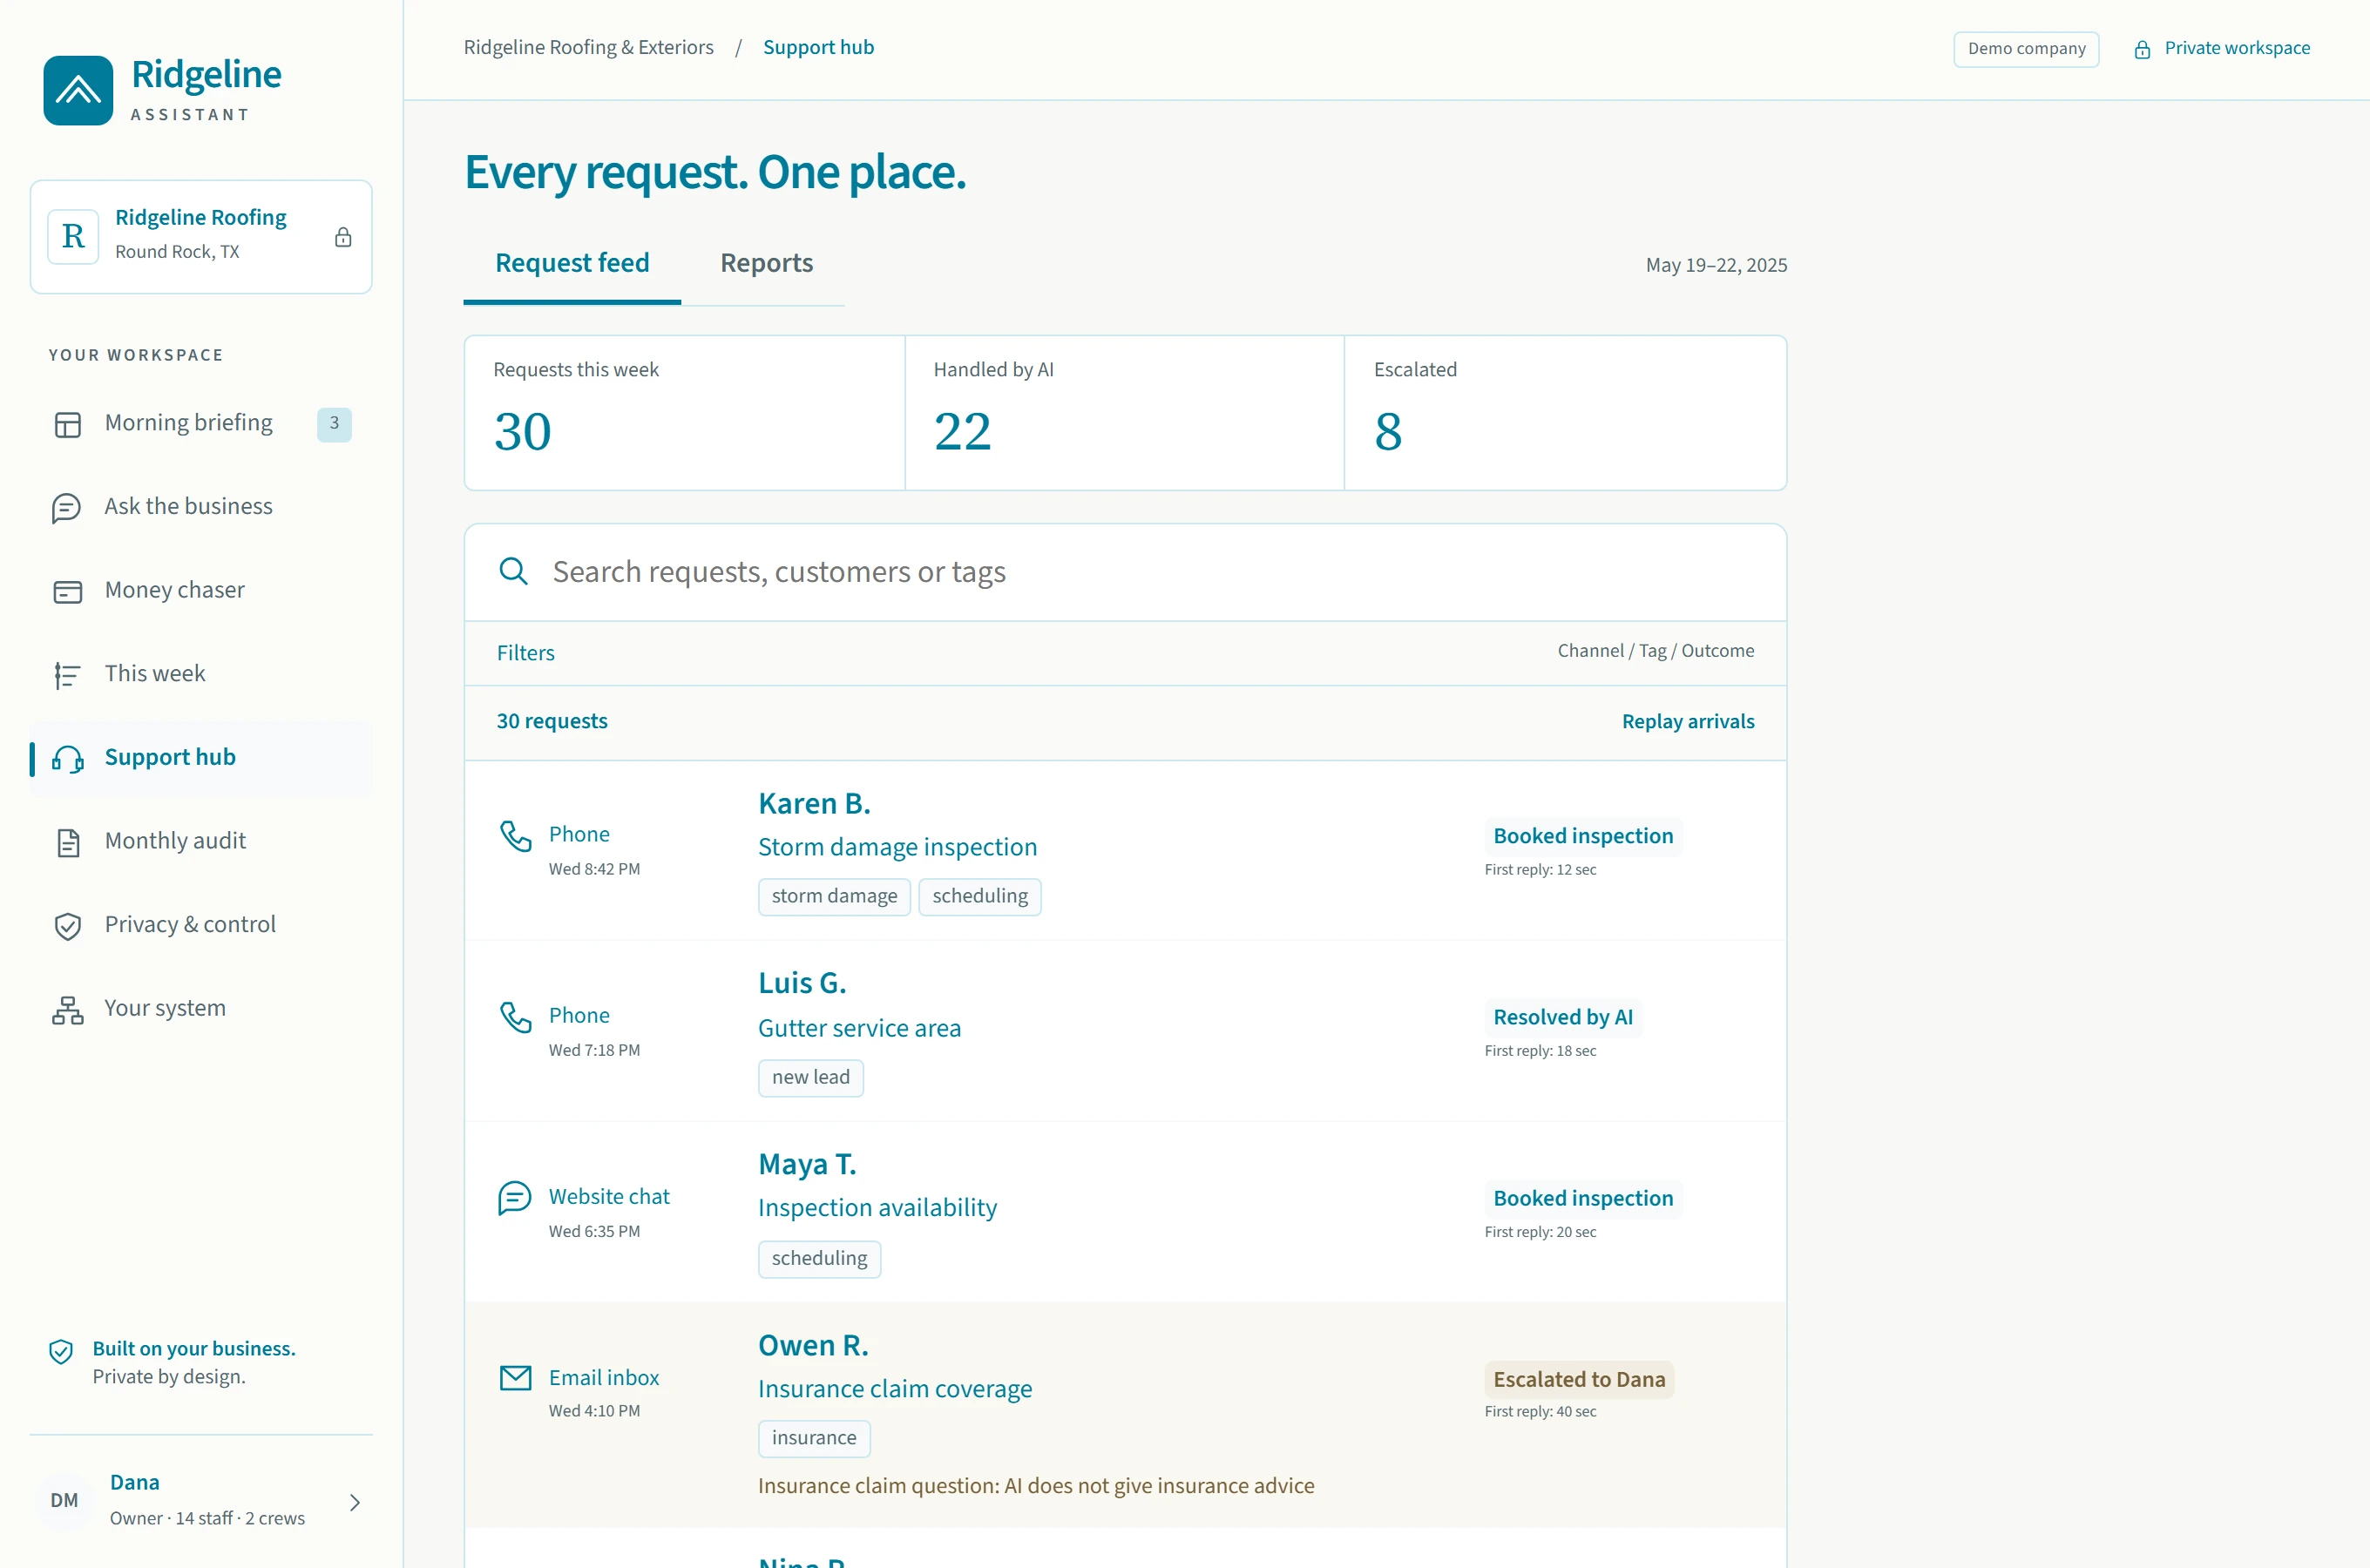Image resolution: width=2370 pixels, height=1568 pixels.
Task: Click the Resolved by AI badge
Action: pyautogui.click(x=1562, y=1017)
